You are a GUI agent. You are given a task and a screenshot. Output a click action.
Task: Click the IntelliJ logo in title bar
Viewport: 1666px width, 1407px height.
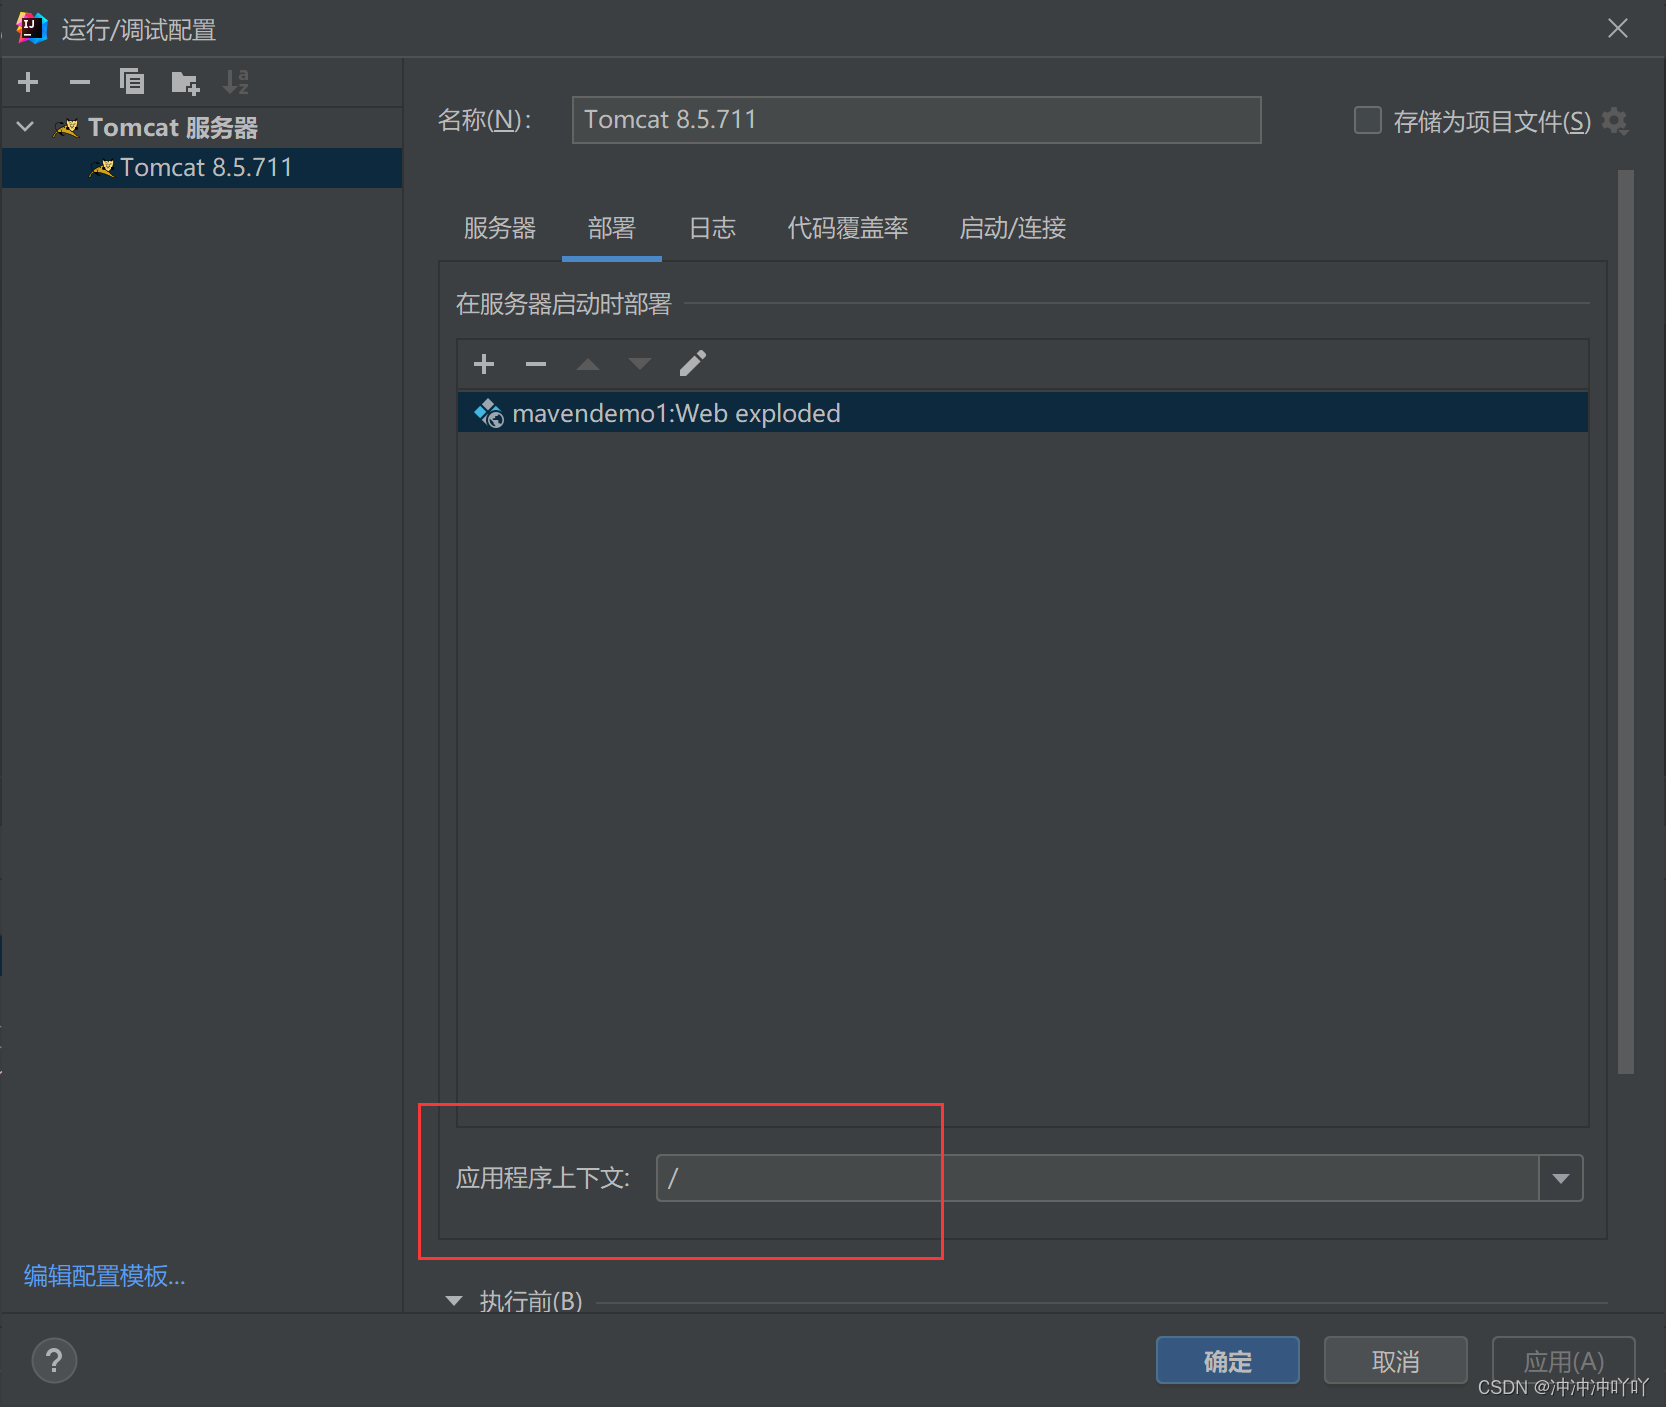click(32, 28)
